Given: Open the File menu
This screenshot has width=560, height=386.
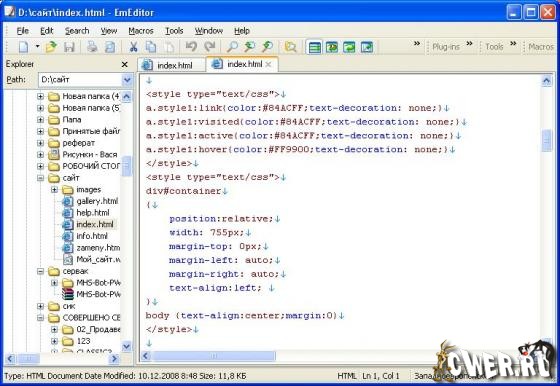Looking at the screenshot, I should pyautogui.click(x=22, y=31).
